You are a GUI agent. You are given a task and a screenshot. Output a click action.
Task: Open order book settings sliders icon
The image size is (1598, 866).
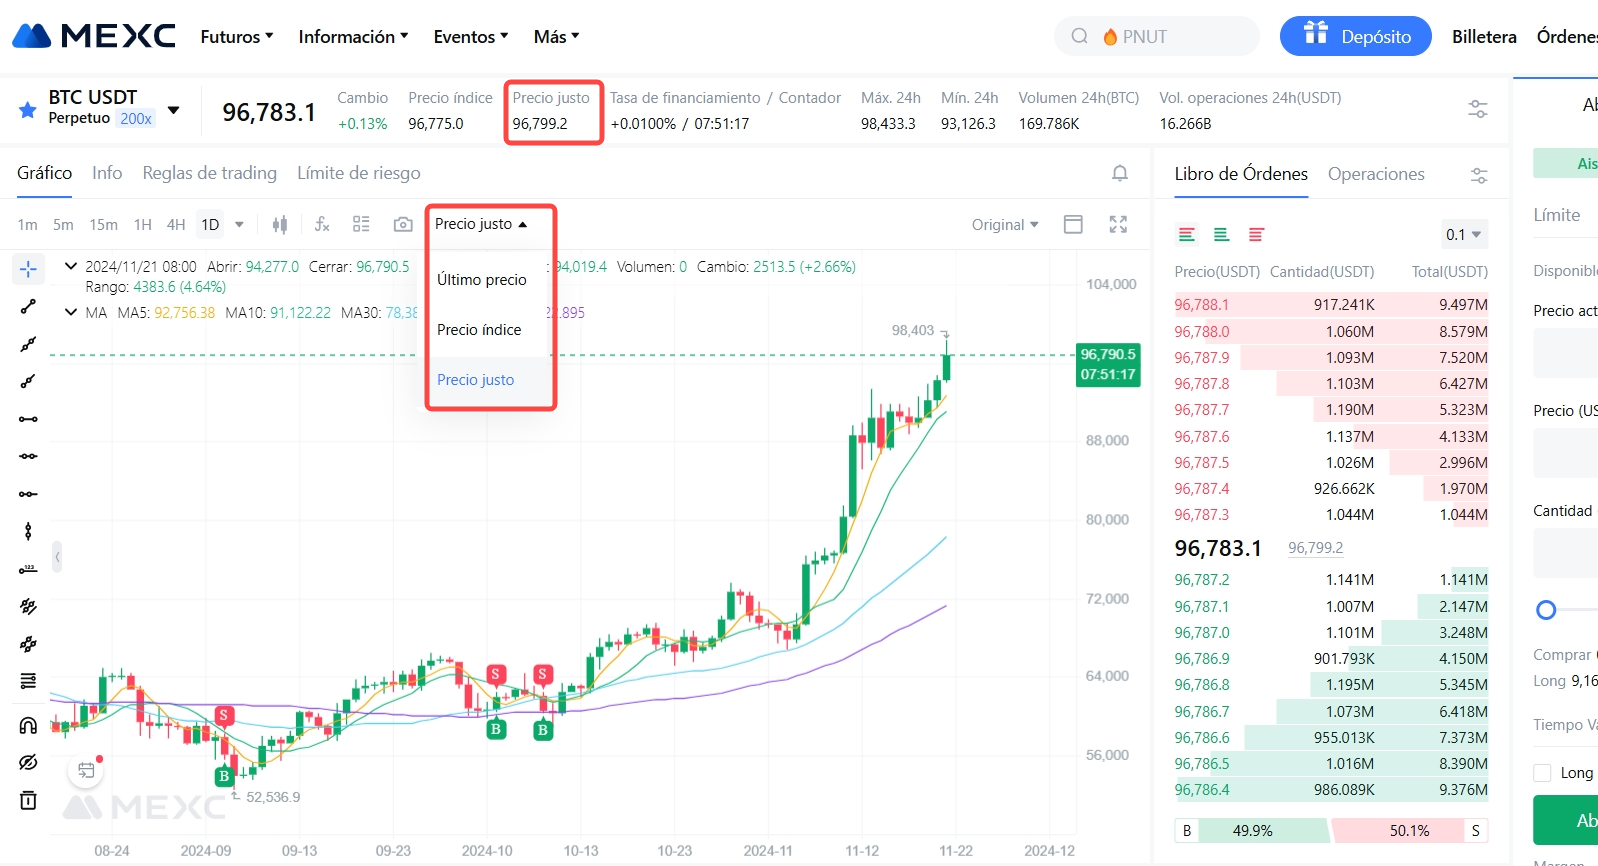tap(1479, 175)
